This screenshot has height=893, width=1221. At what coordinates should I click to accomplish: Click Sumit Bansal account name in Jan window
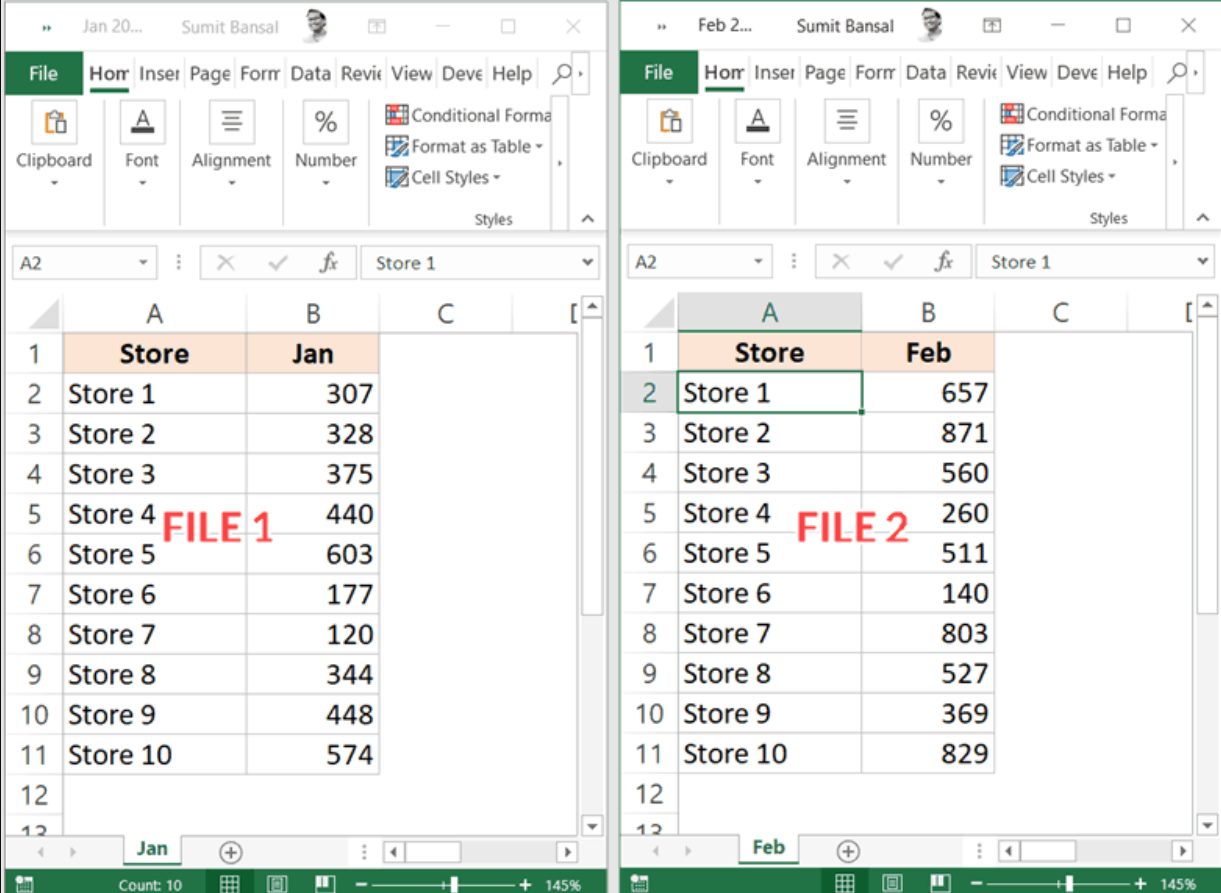pyautogui.click(x=229, y=27)
